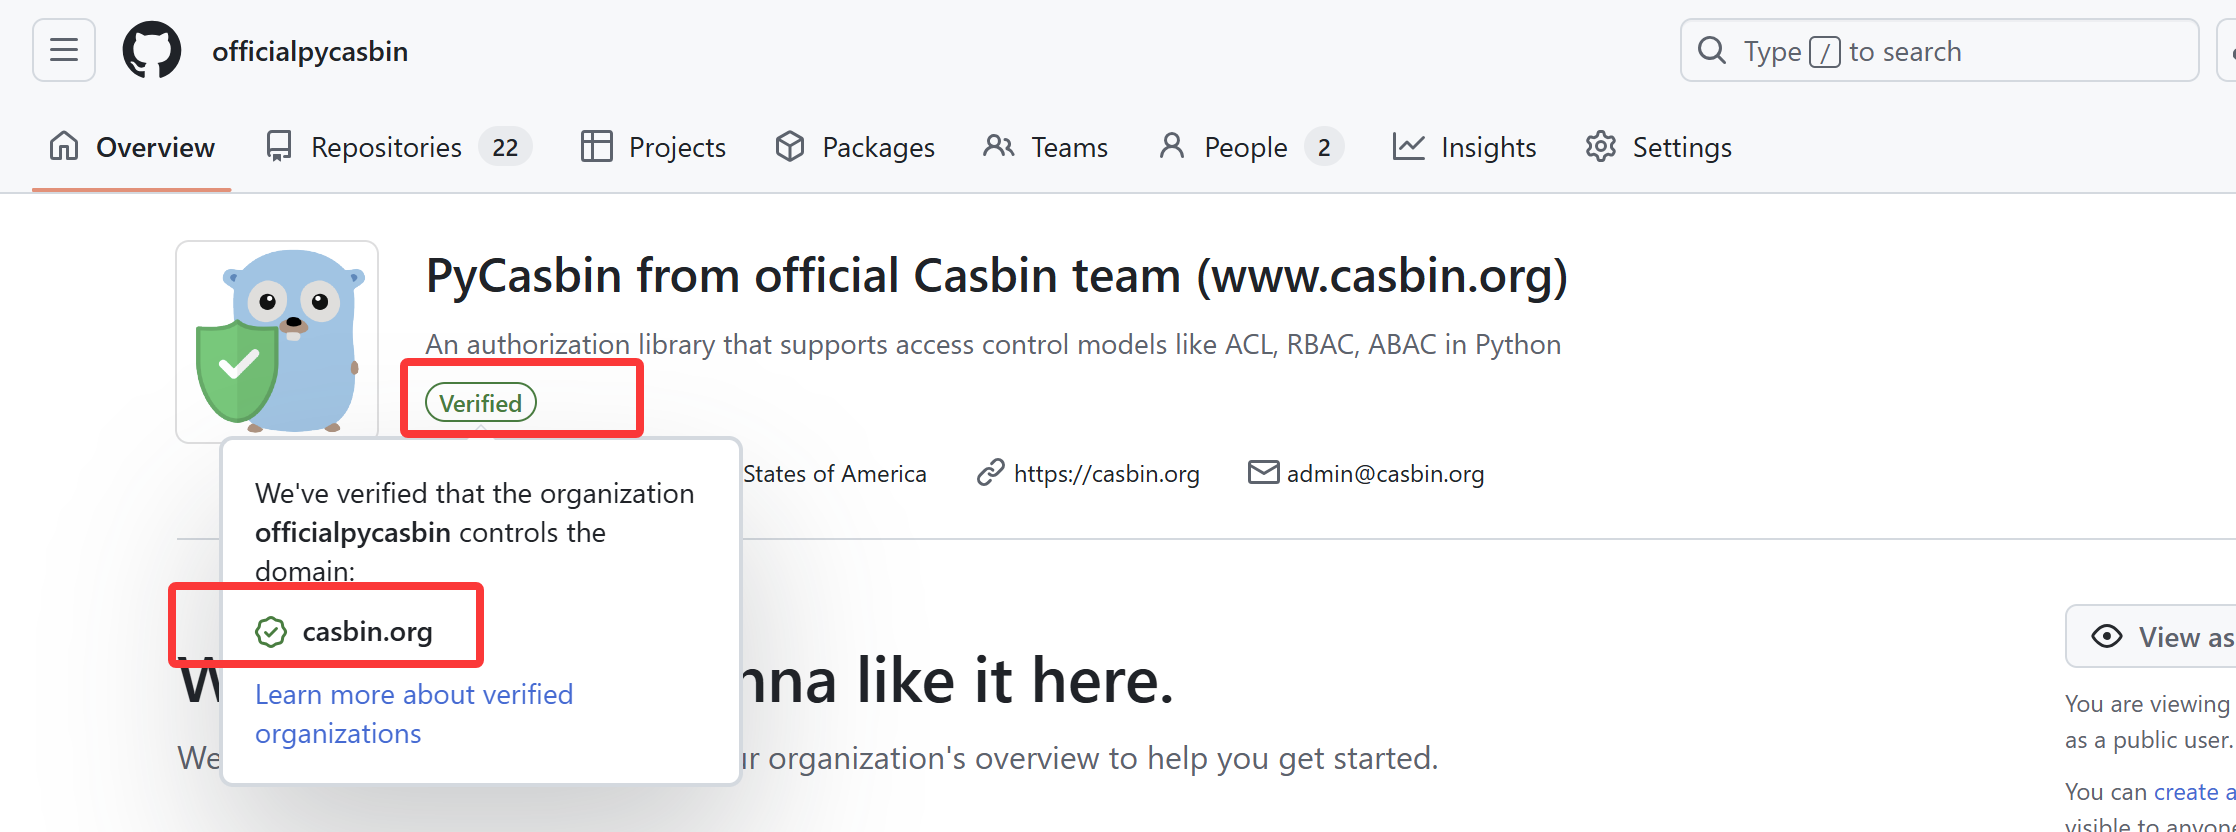Open the Packages tab
Screen dimensions: 2236x832
pyautogui.click(x=855, y=147)
